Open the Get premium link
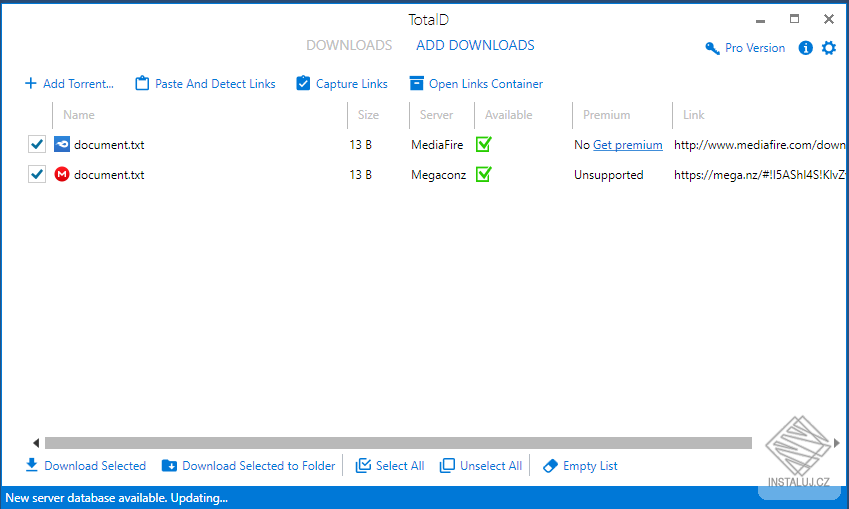Screen dimensions: 849x509 [628, 145]
